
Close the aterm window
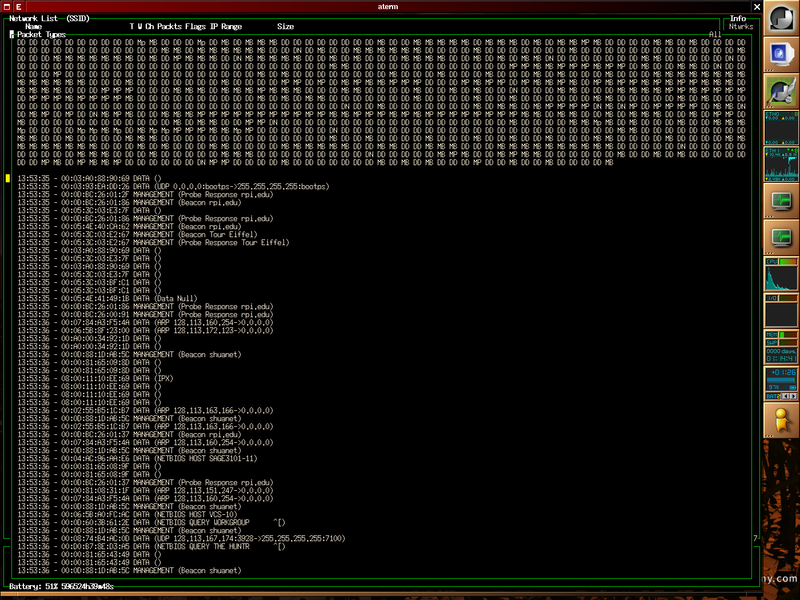tap(757, 7)
